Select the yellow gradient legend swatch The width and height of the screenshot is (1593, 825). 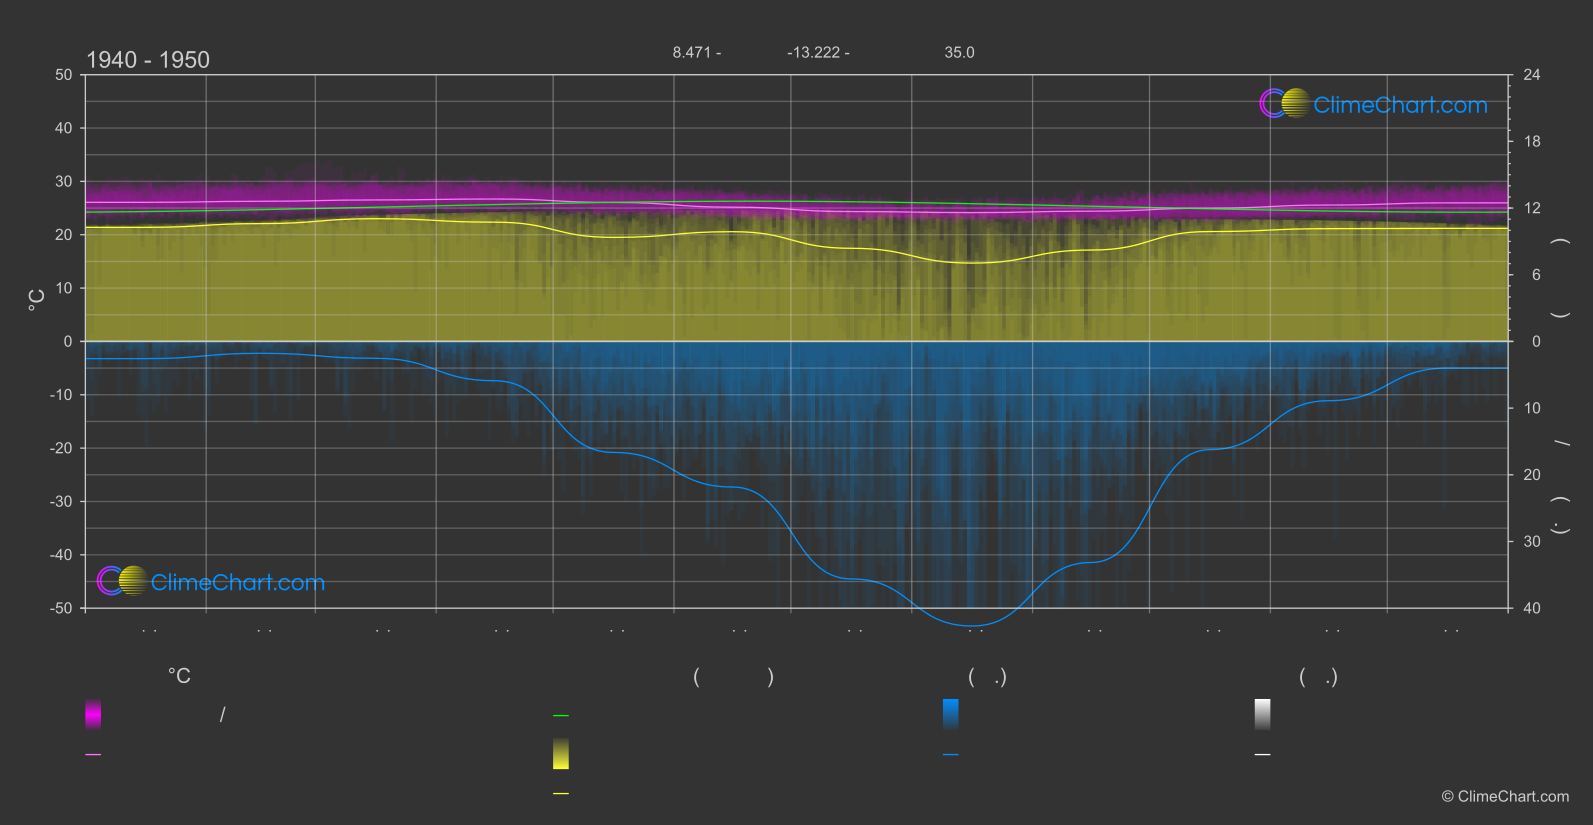pos(561,754)
